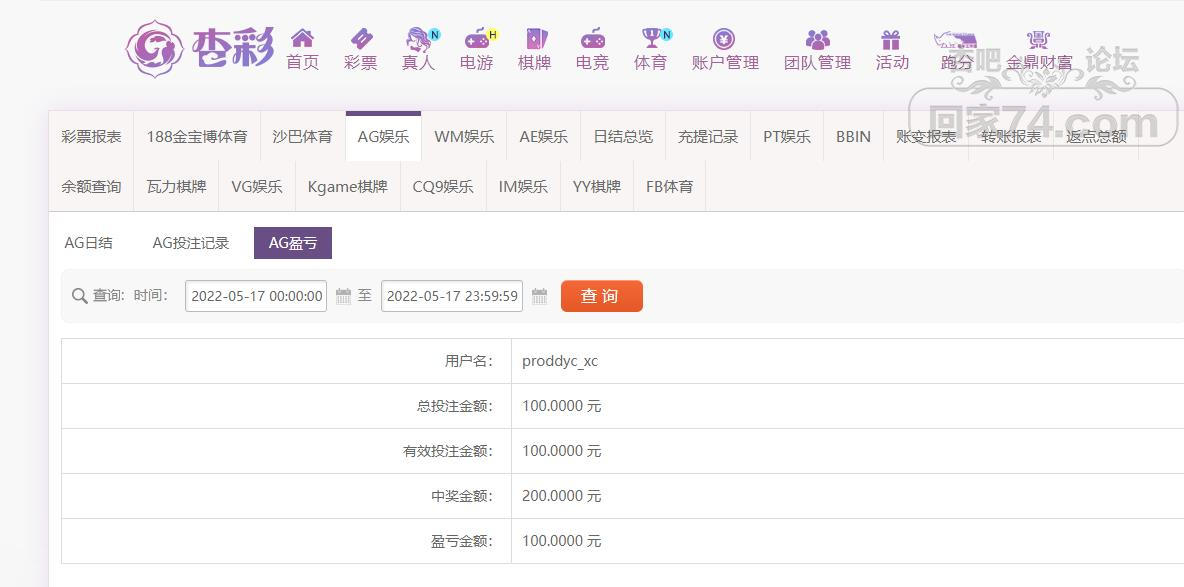Image resolution: width=1184 pixels, height=587 pixels.
Task: Open the 体育 trophy icon
Action: tap(653, 39)
